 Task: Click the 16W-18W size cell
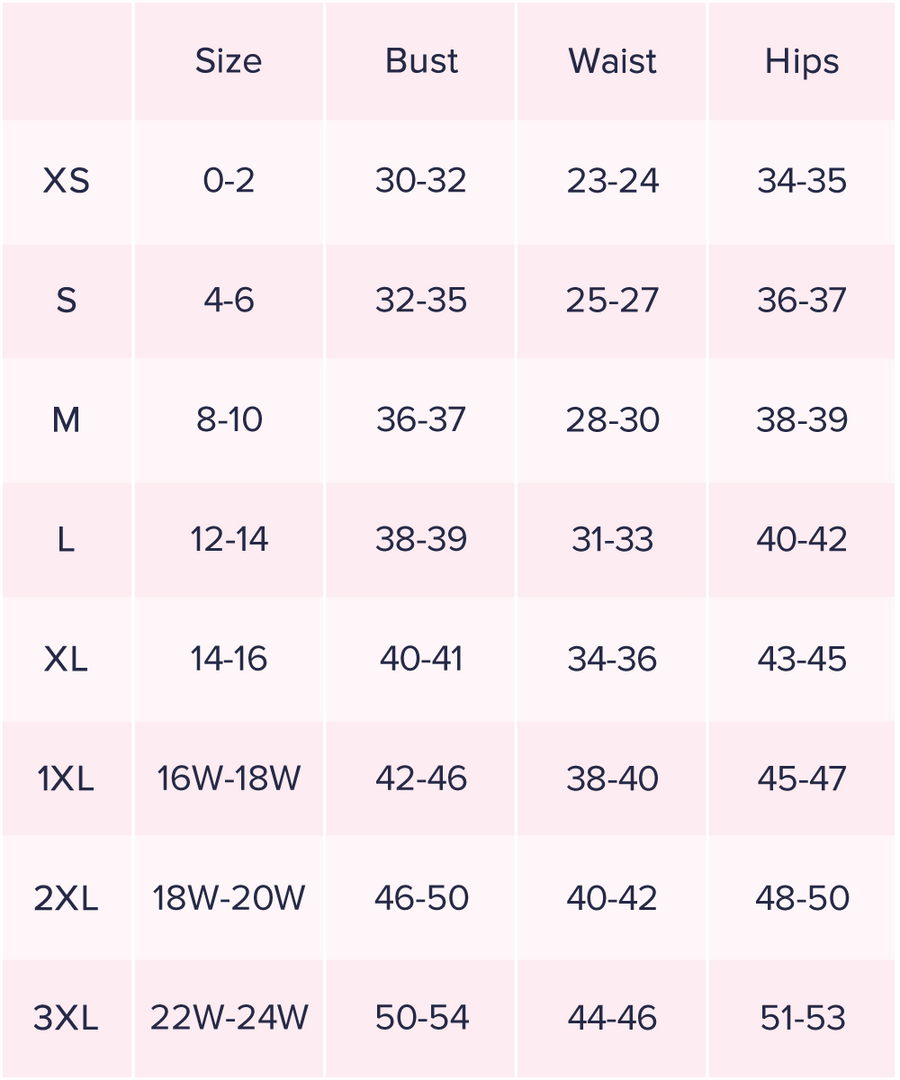point(229,779)
